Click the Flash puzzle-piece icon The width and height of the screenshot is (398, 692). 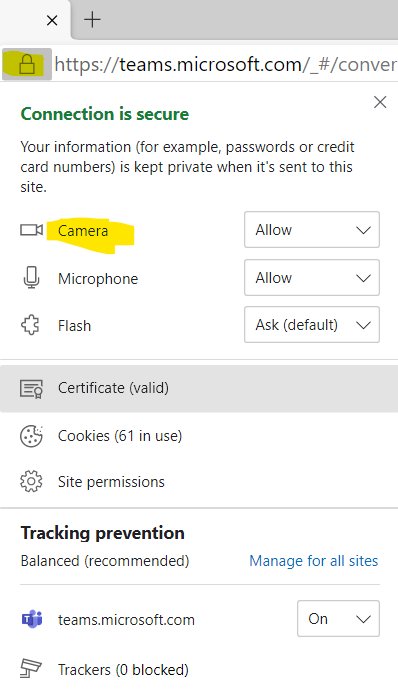(x=30, y=326)
